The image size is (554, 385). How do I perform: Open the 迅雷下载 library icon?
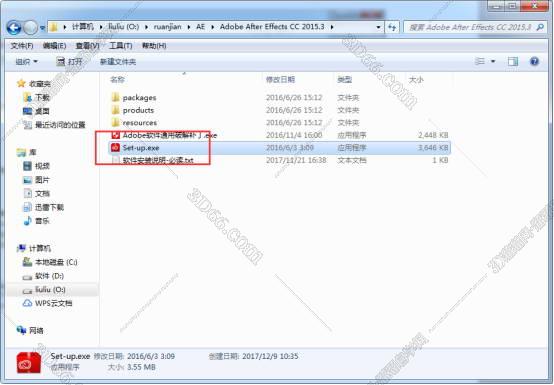click(x=28, y=207)
